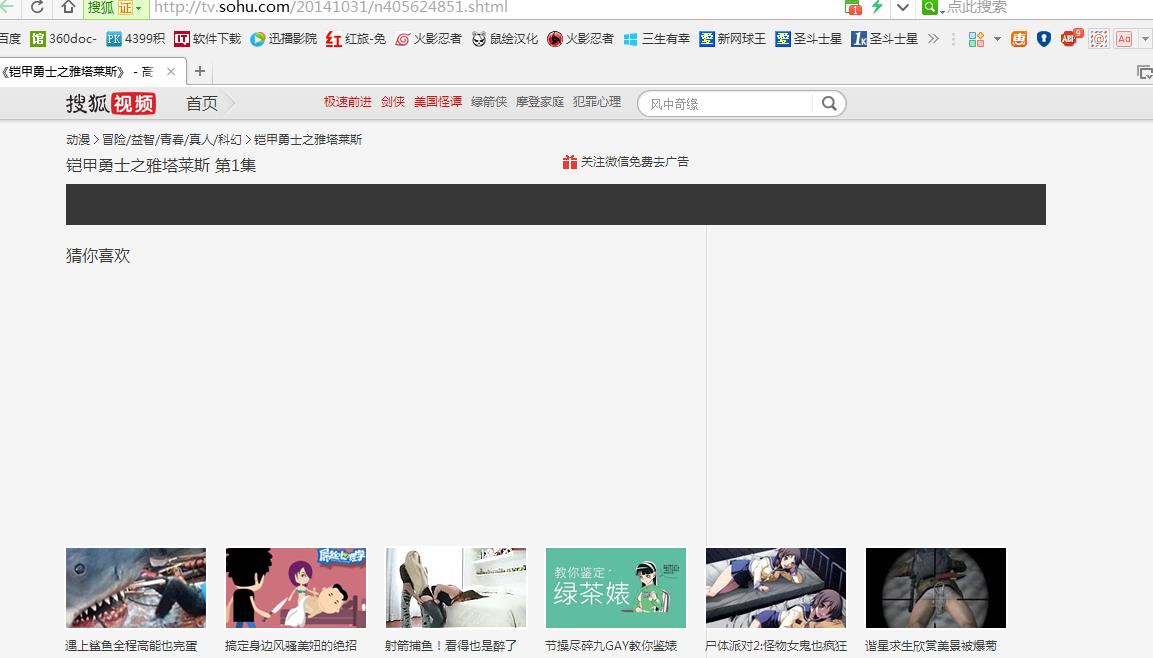Open the 搞定身边风骚美妞的绝招 cartoon thumbnail
The image size is (1153, 658).
point(296,587)
